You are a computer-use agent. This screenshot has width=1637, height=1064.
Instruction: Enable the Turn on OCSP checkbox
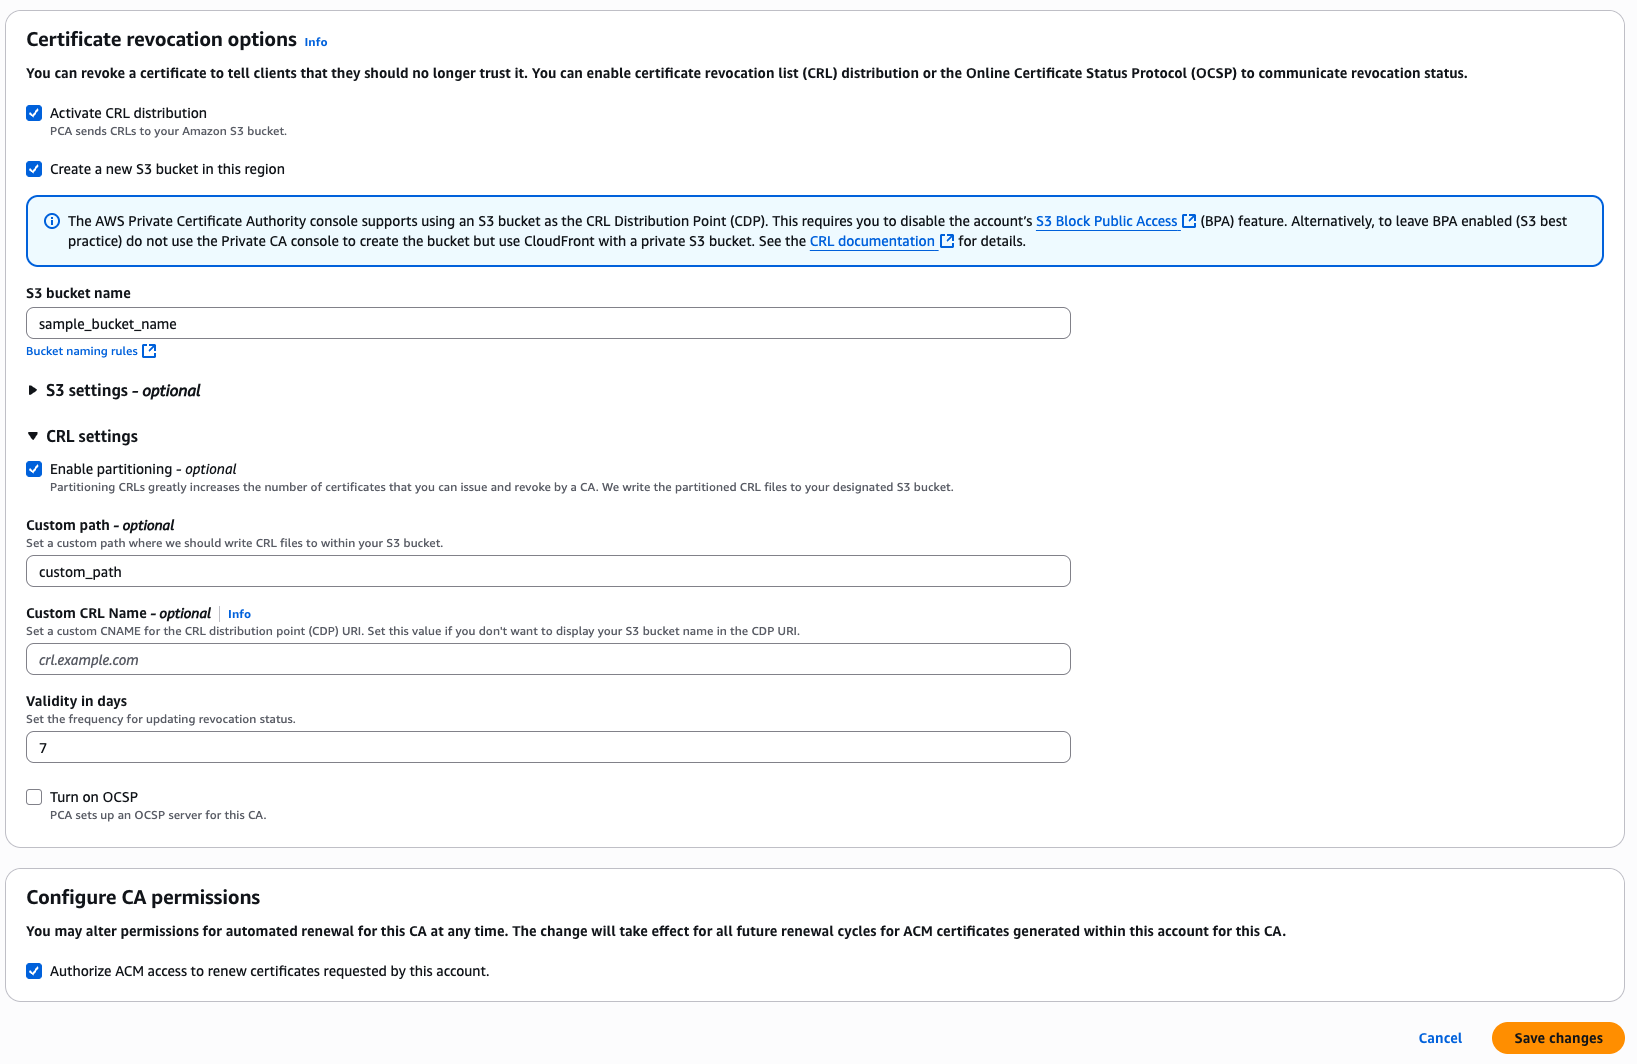pos(33,796)
